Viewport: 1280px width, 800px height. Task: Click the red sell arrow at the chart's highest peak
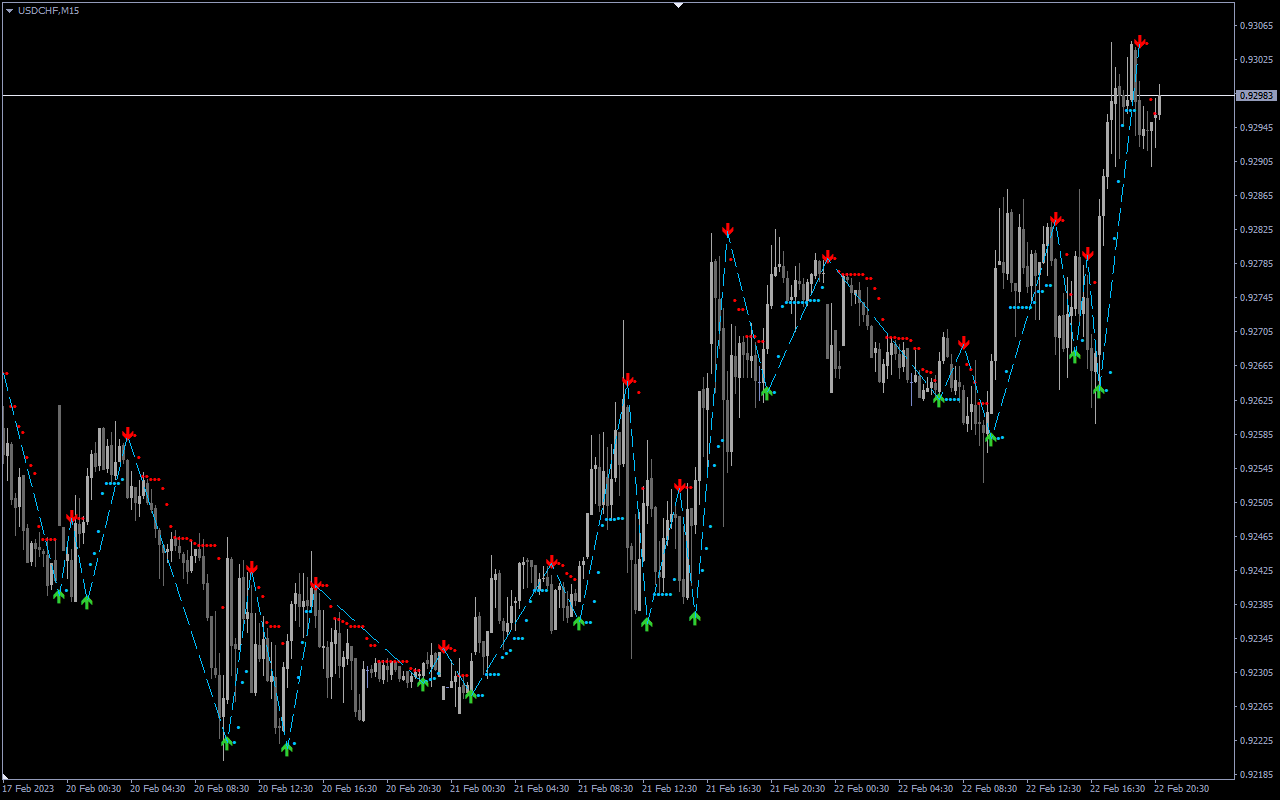[1139, 42]
